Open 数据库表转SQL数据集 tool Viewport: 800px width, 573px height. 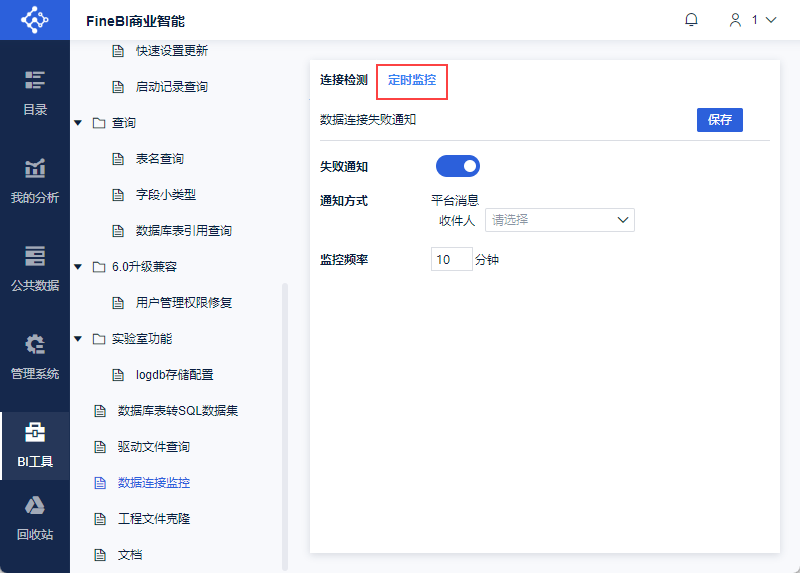(x=177, y=411)
